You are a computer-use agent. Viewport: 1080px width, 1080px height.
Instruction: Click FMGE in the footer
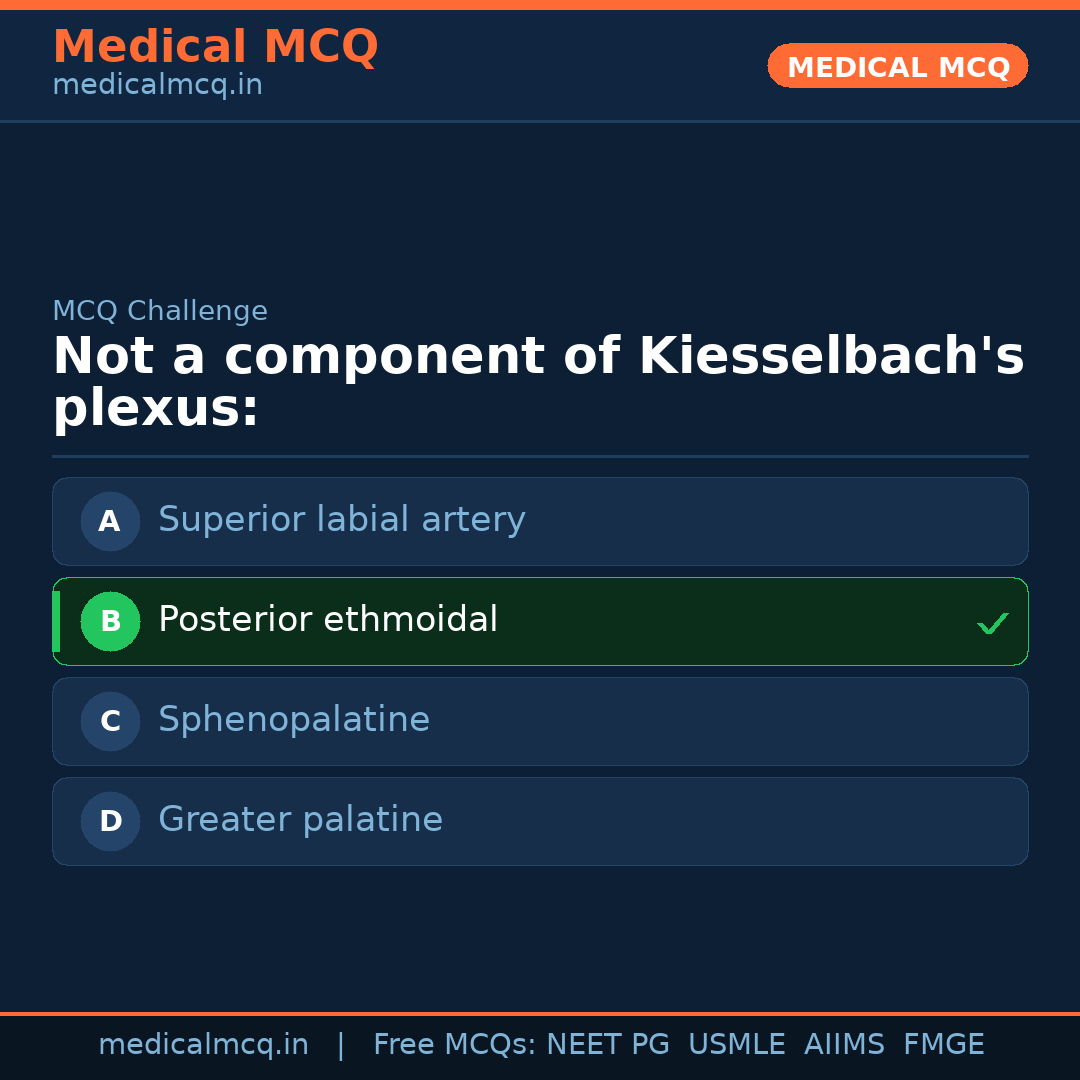point(943,1045)
